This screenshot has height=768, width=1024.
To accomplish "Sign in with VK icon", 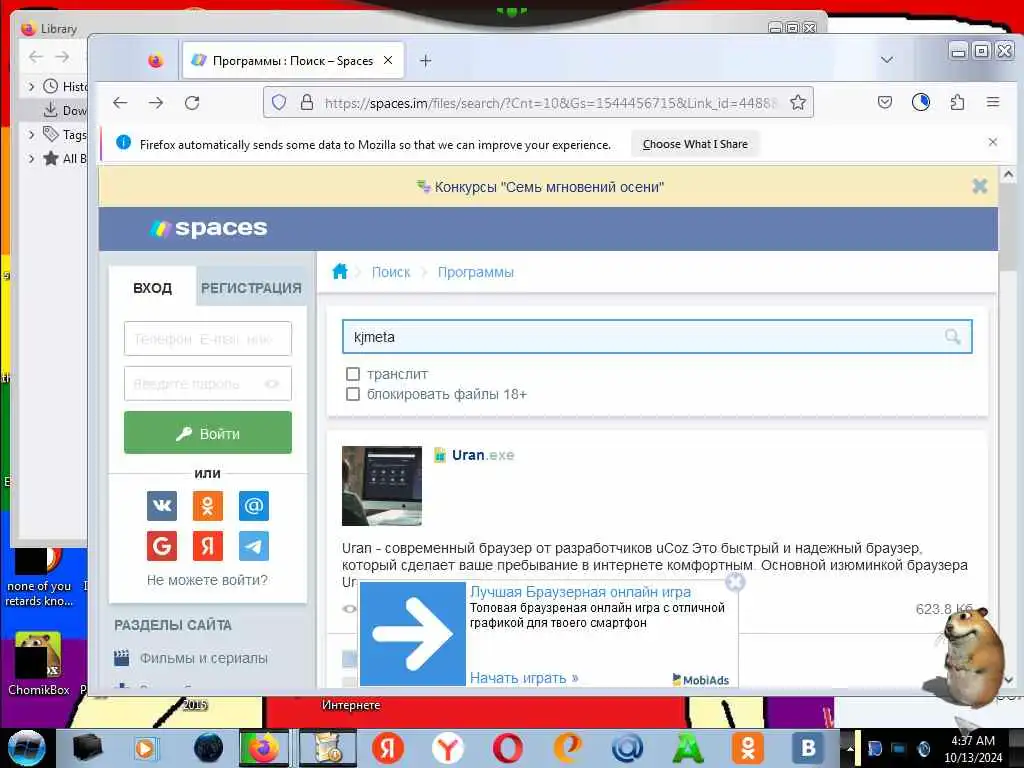I will point(161,505).
